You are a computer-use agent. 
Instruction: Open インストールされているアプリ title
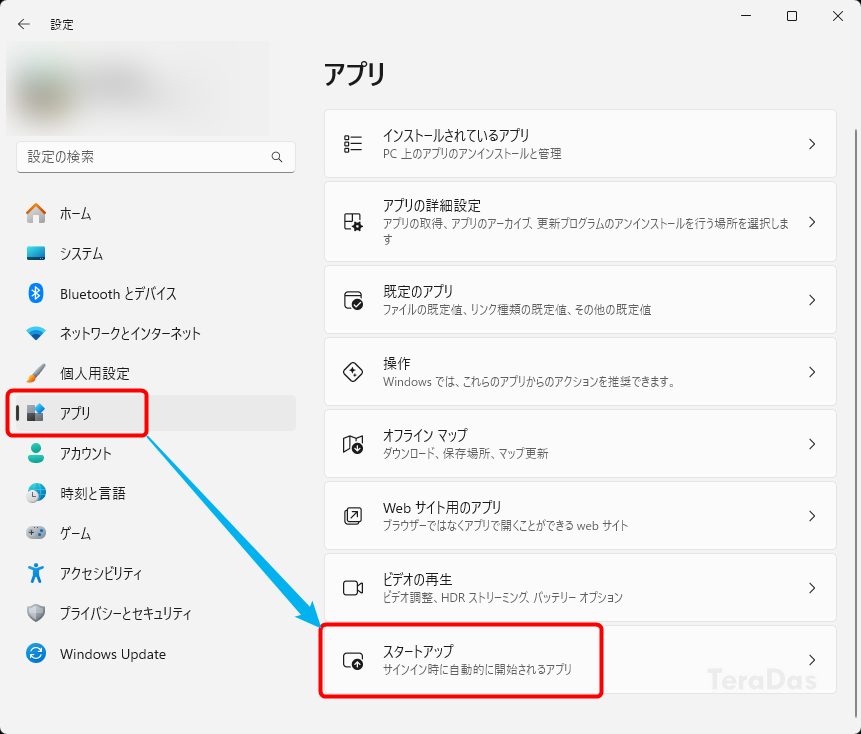point(456,135)
